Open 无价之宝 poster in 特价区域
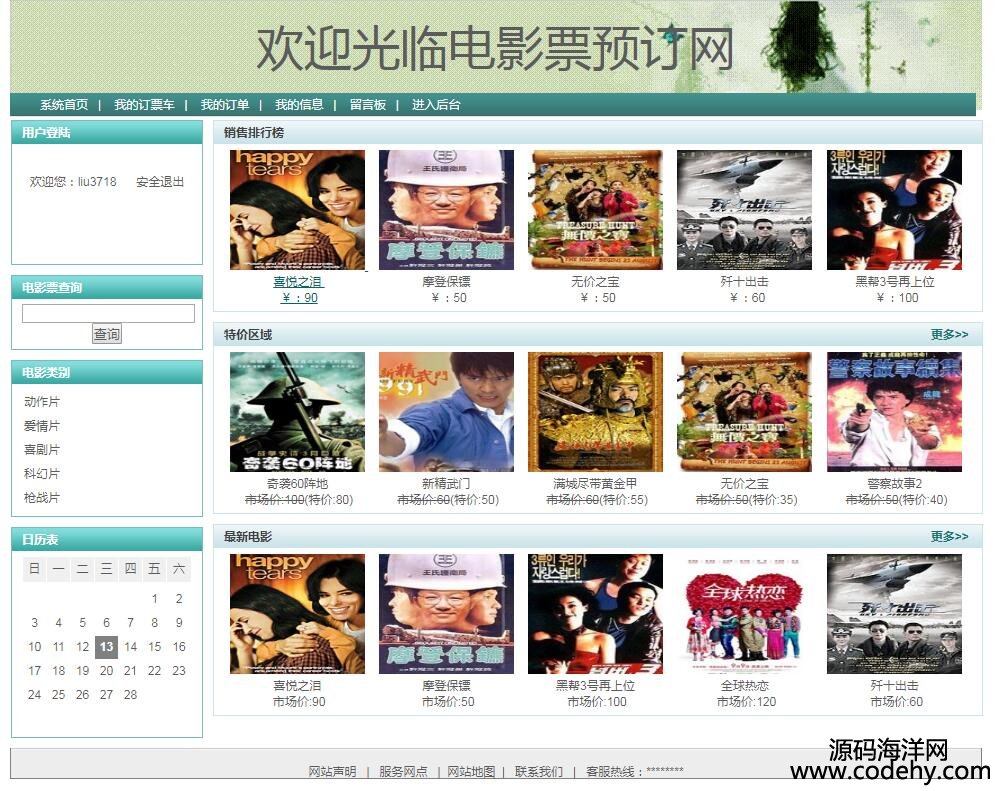 pyautogui.click(x=744, y=412)
